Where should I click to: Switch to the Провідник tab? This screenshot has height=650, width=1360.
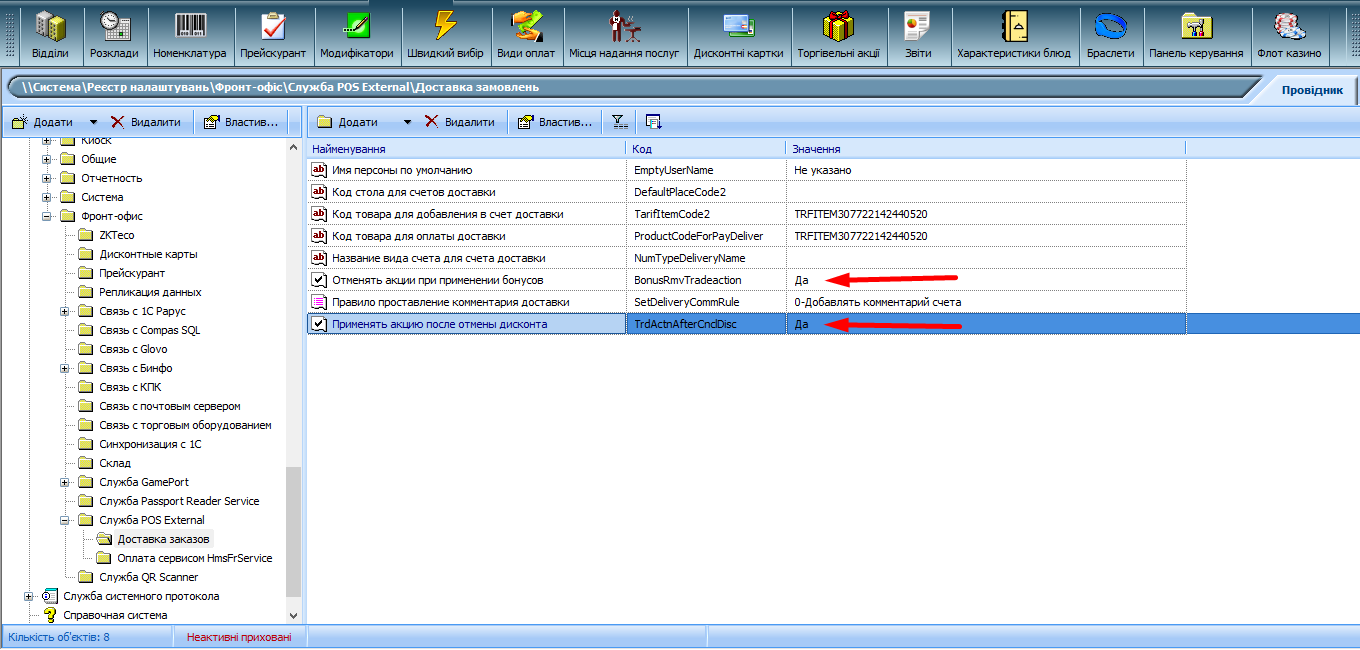(x=1311, y=90)
